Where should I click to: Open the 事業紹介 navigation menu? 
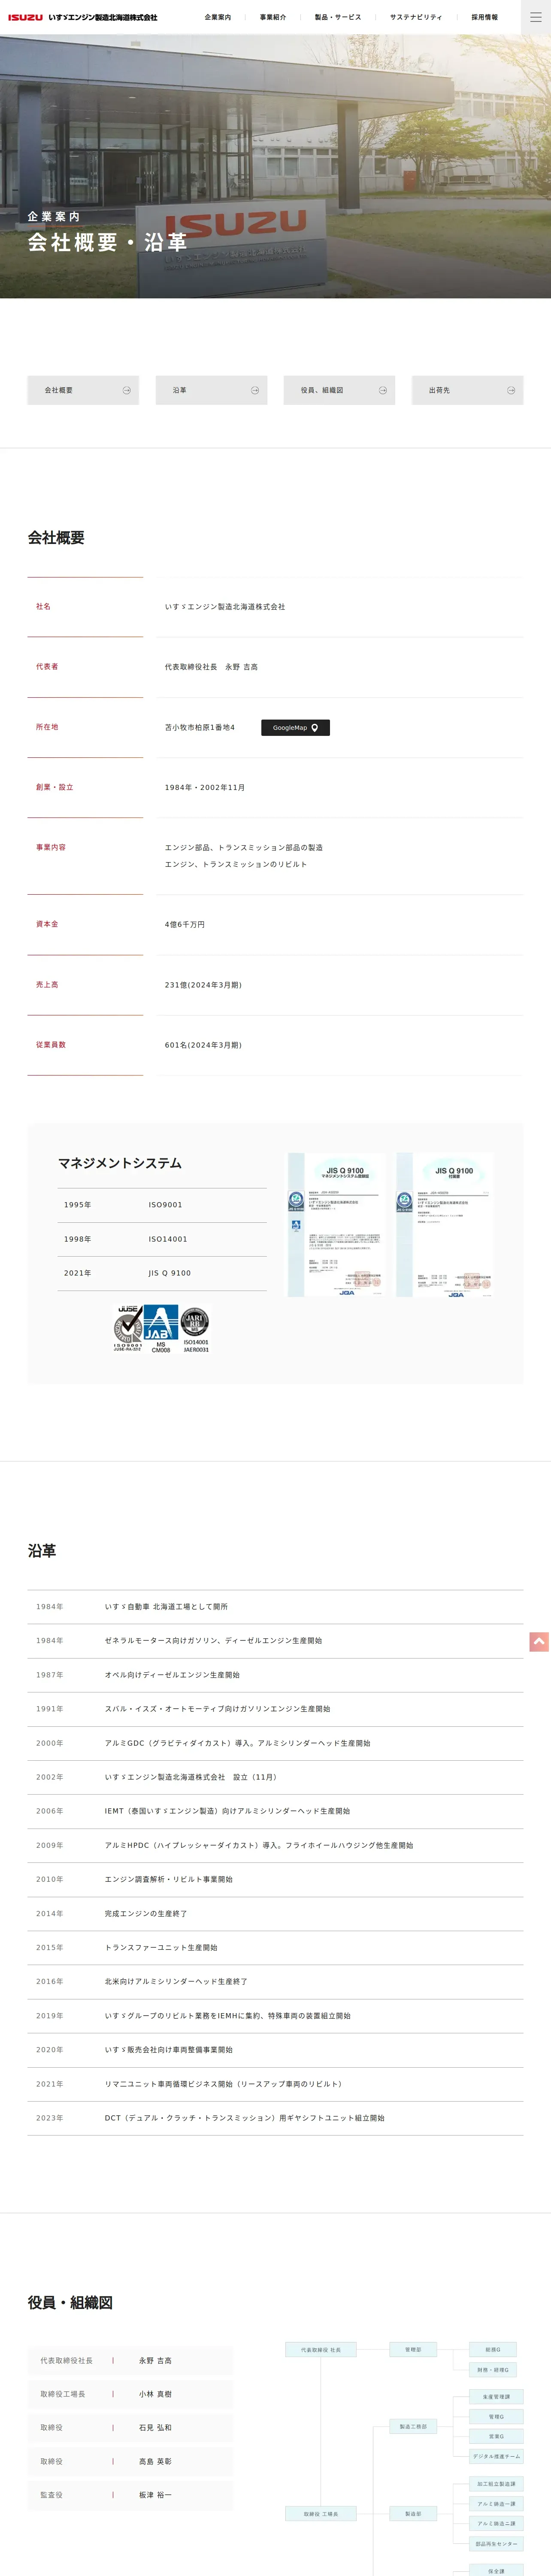273,17
